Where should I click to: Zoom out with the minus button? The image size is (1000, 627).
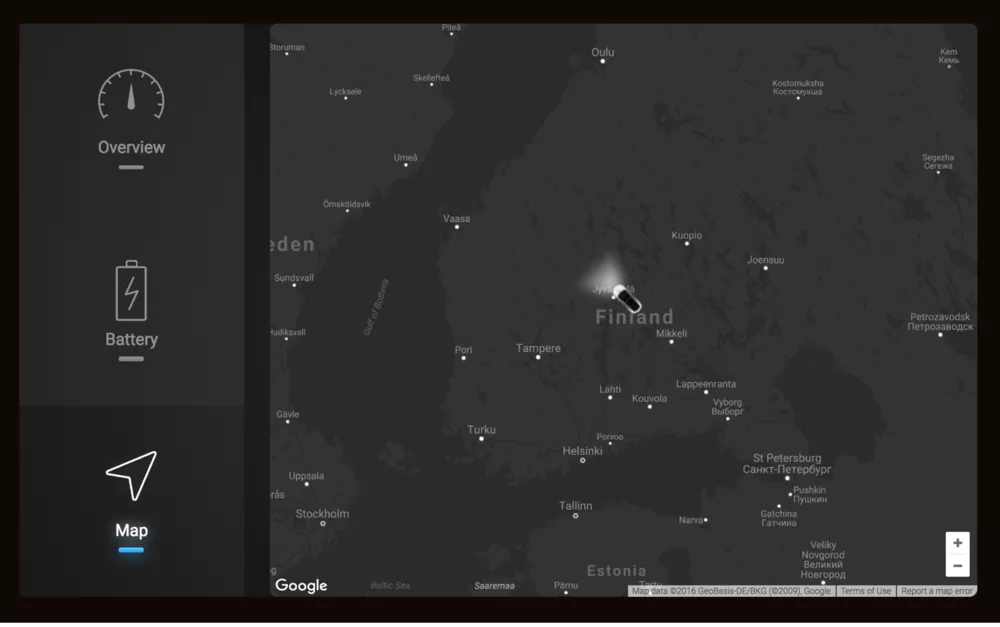click(x=957, y=566)
